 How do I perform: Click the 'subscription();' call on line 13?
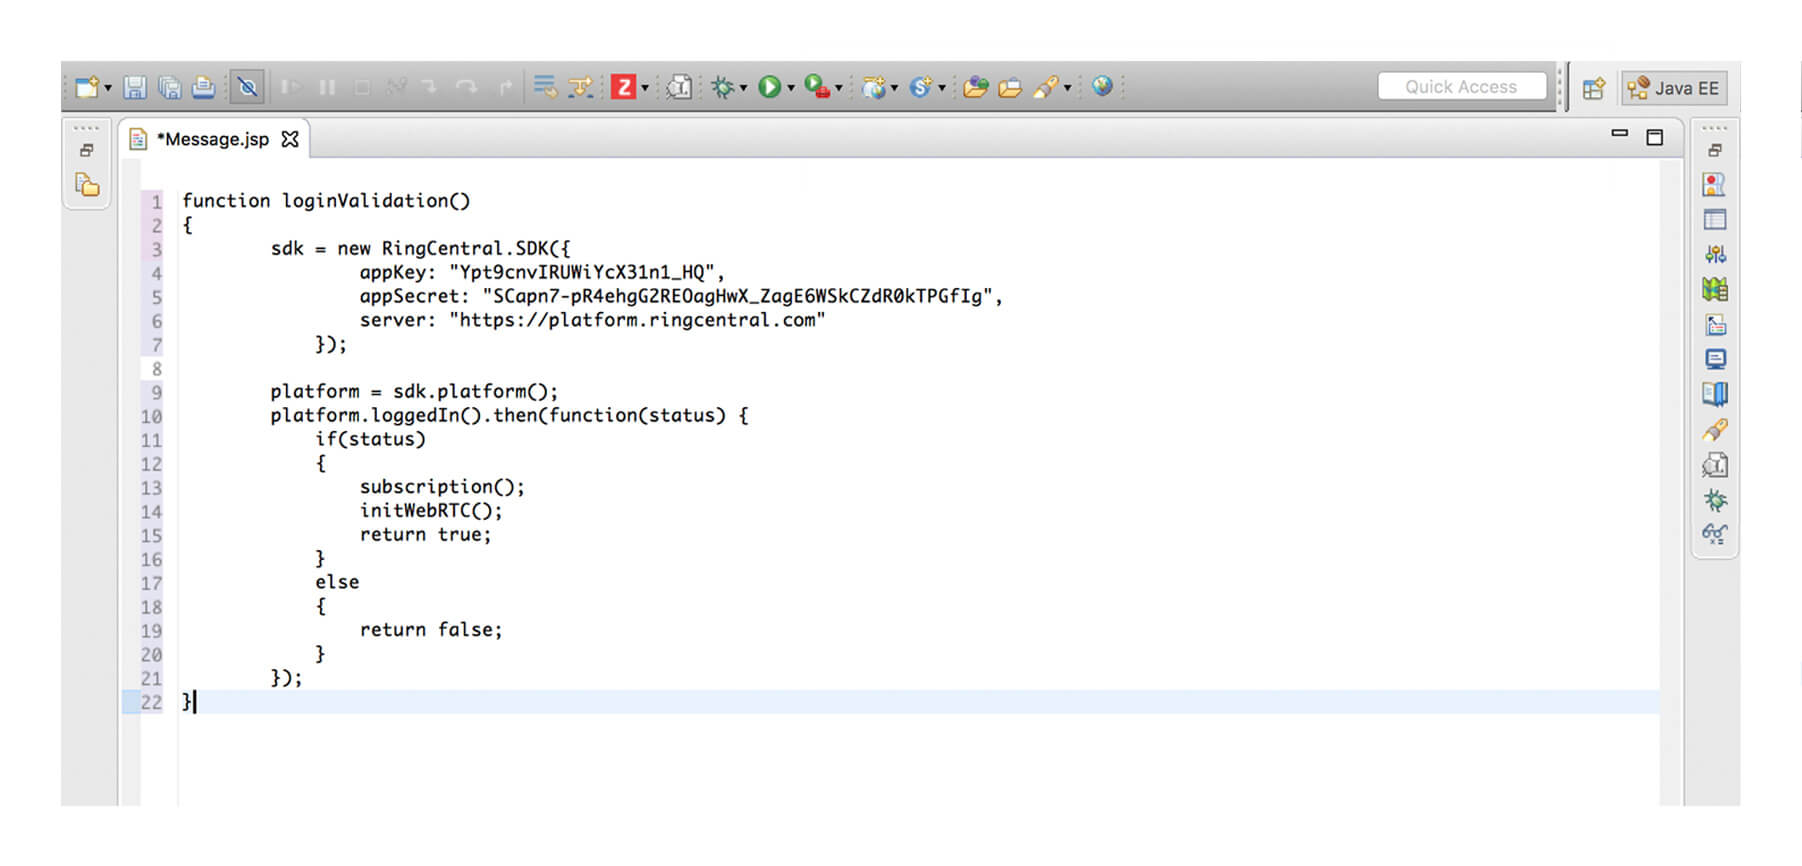pyautogui.click(x=442, y=487)
